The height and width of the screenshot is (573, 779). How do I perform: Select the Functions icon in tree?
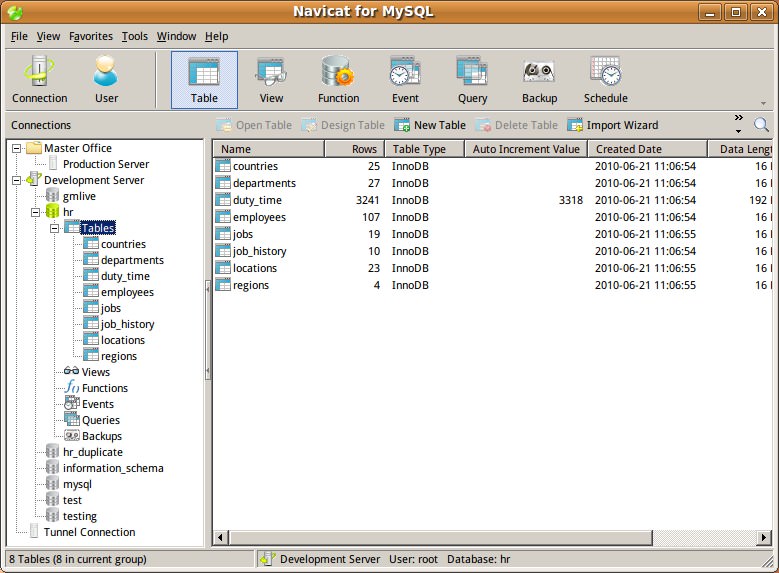72,387
